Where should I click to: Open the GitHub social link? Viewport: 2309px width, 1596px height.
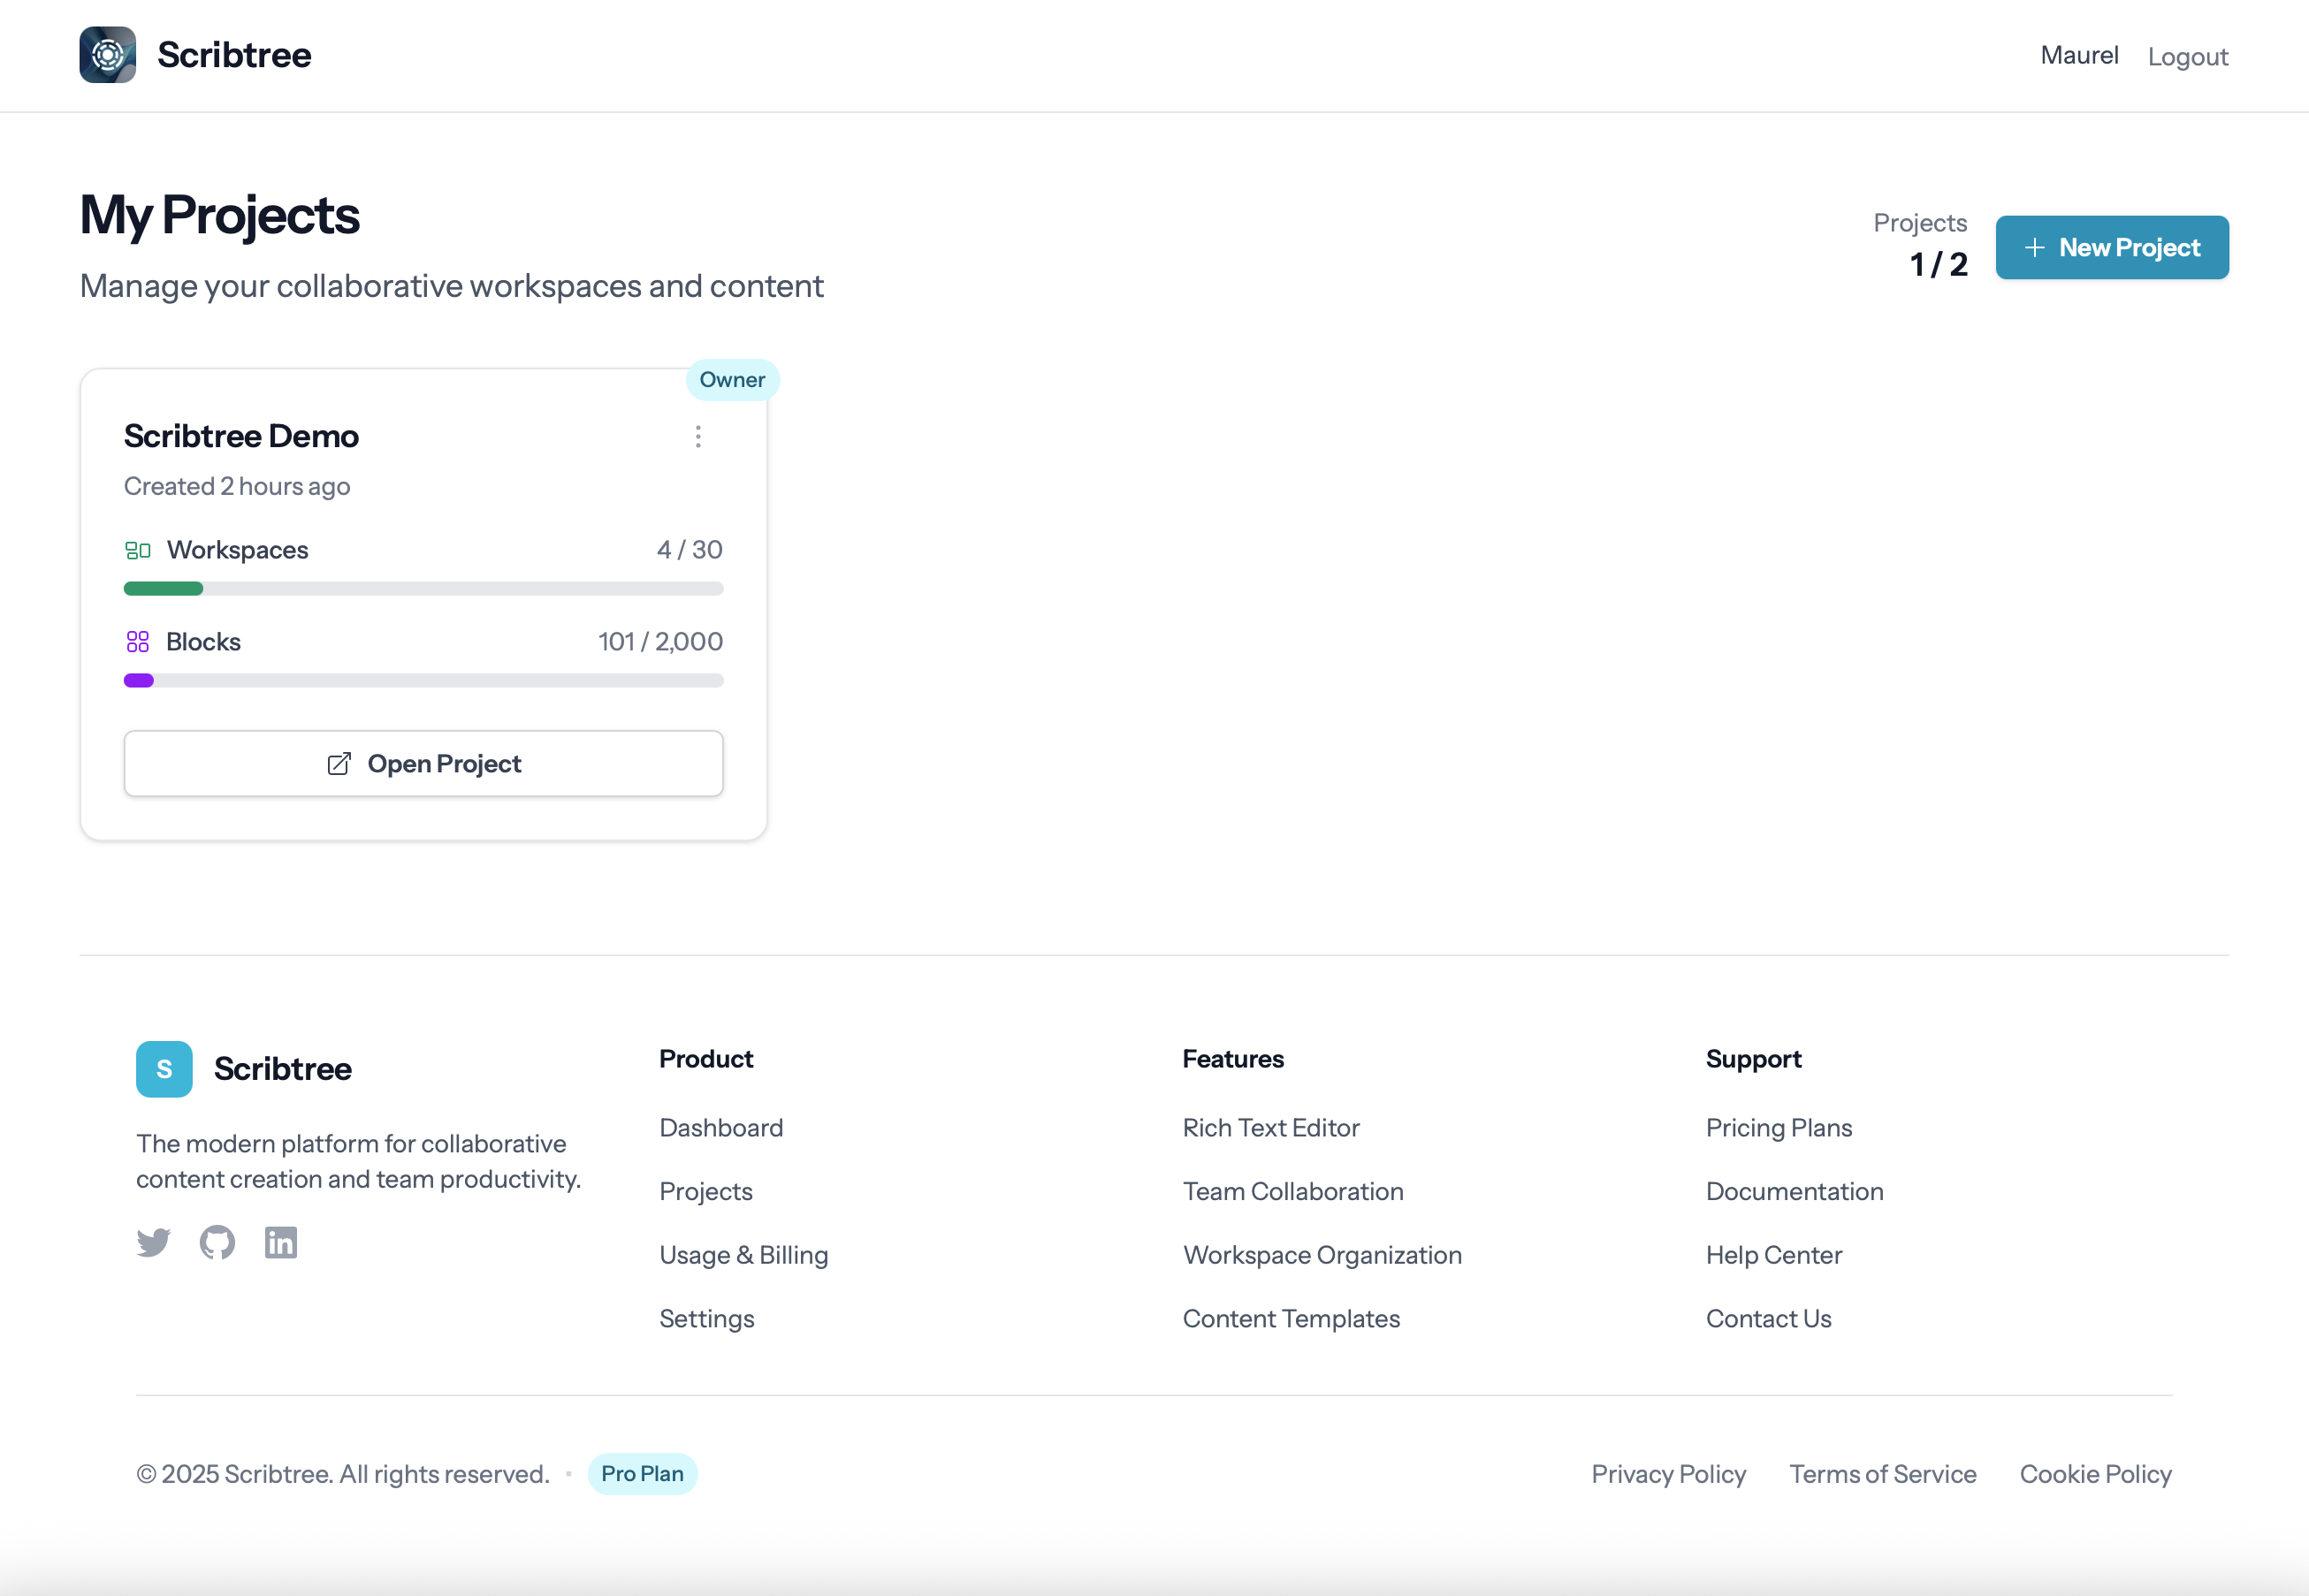click(x=217, y=1242)
